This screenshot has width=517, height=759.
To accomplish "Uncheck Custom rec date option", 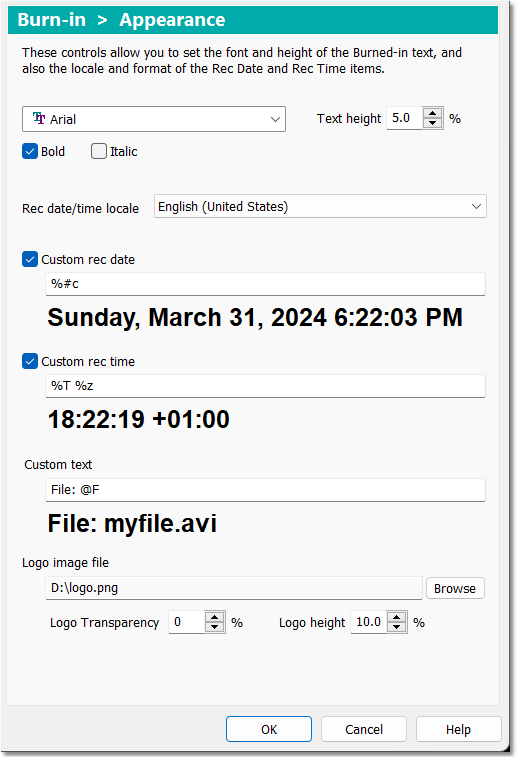I will coord(30,259).
